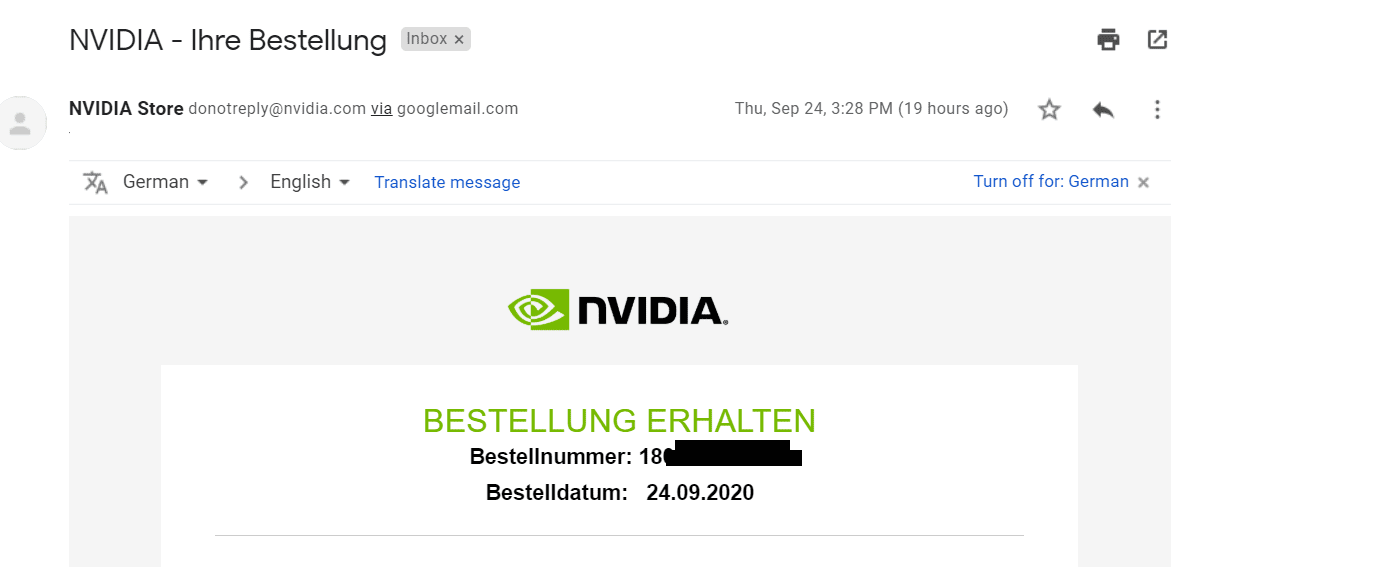Dismiss the translation bar
The height and width of the screenshot is (567, 1390).
(1144, 182)
